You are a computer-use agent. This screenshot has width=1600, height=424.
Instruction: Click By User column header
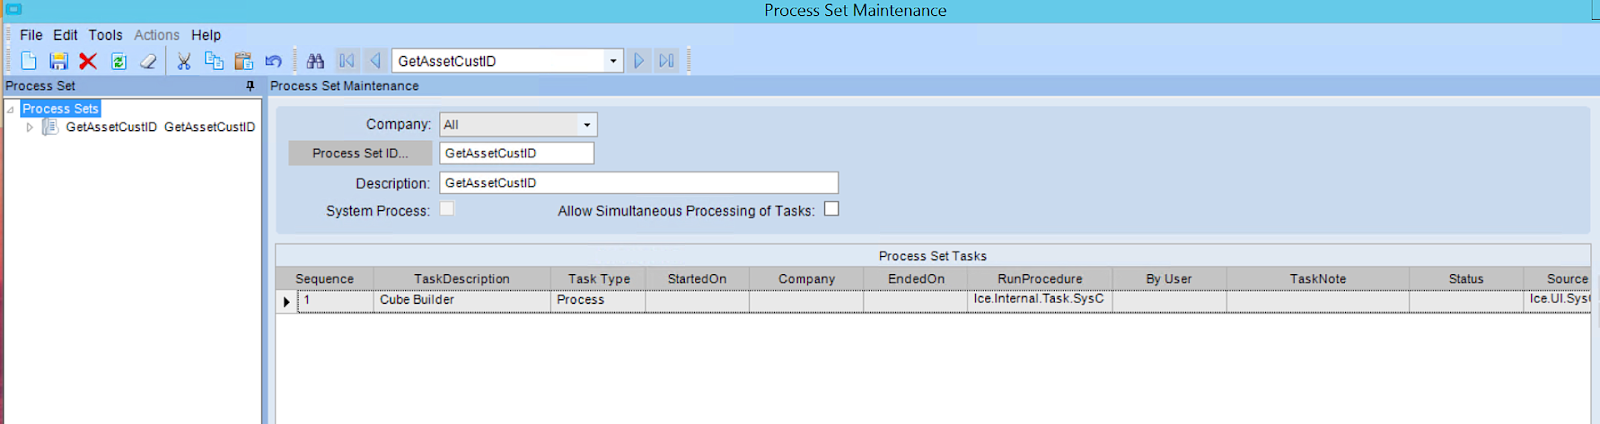pos(1169,279)
